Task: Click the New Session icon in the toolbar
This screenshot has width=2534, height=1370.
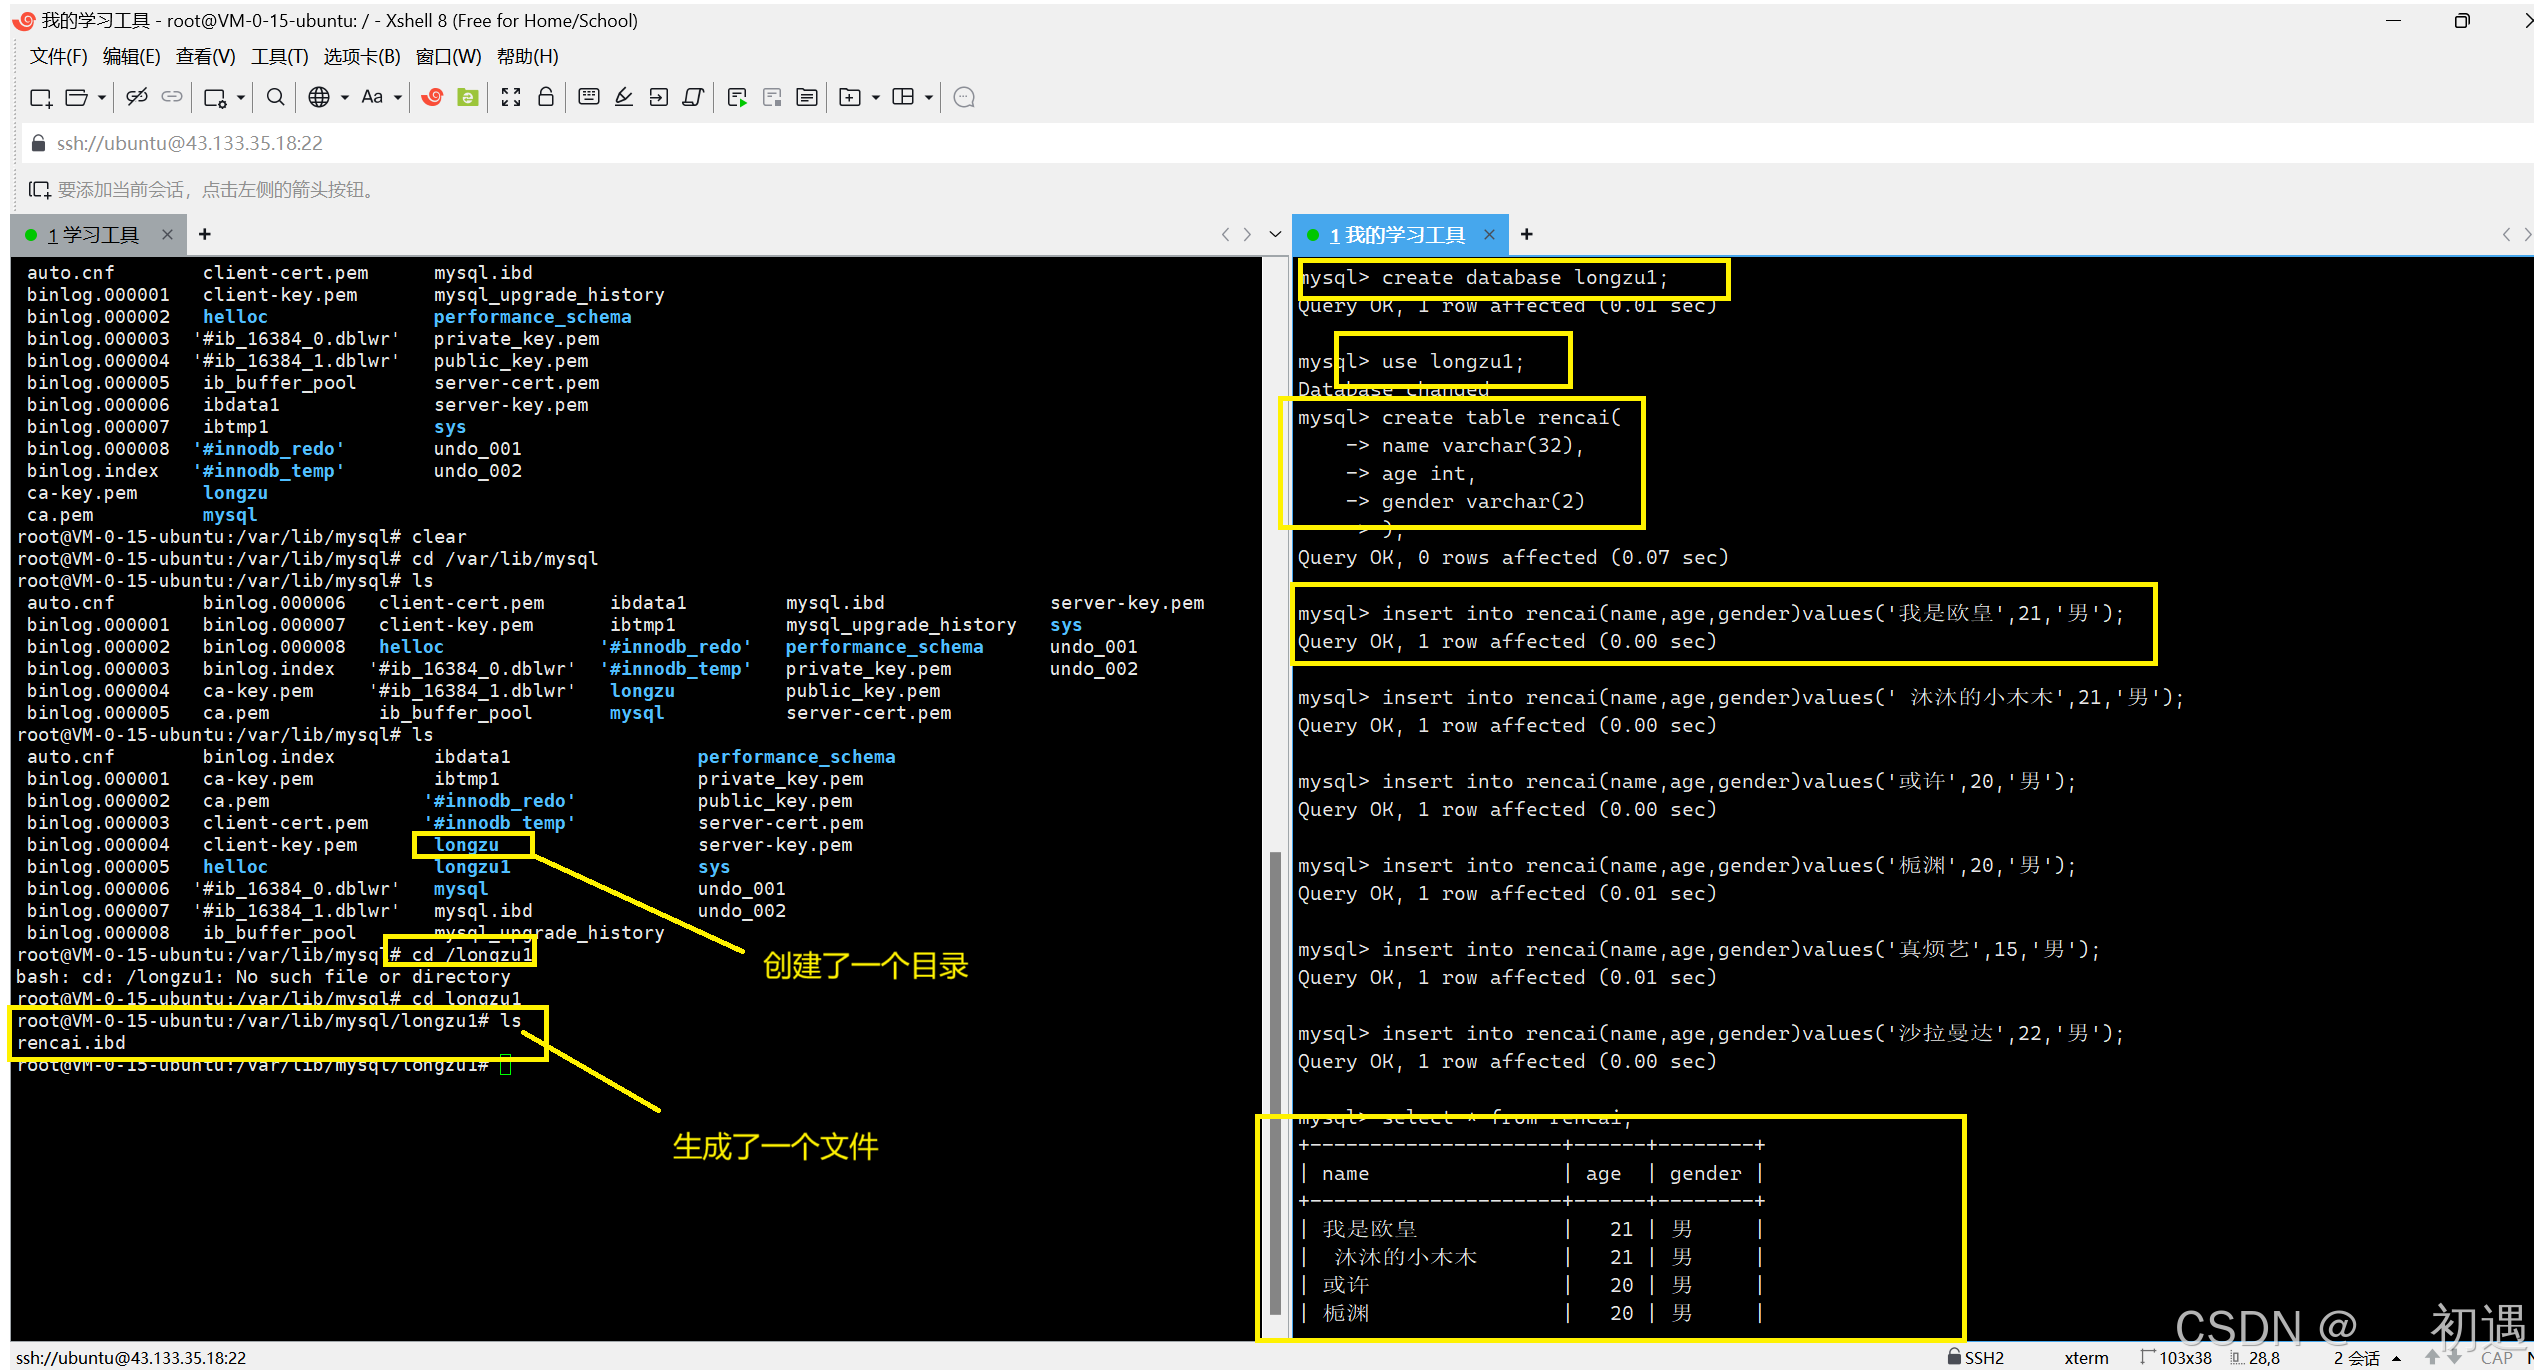Action: click(x=40, y=97)
